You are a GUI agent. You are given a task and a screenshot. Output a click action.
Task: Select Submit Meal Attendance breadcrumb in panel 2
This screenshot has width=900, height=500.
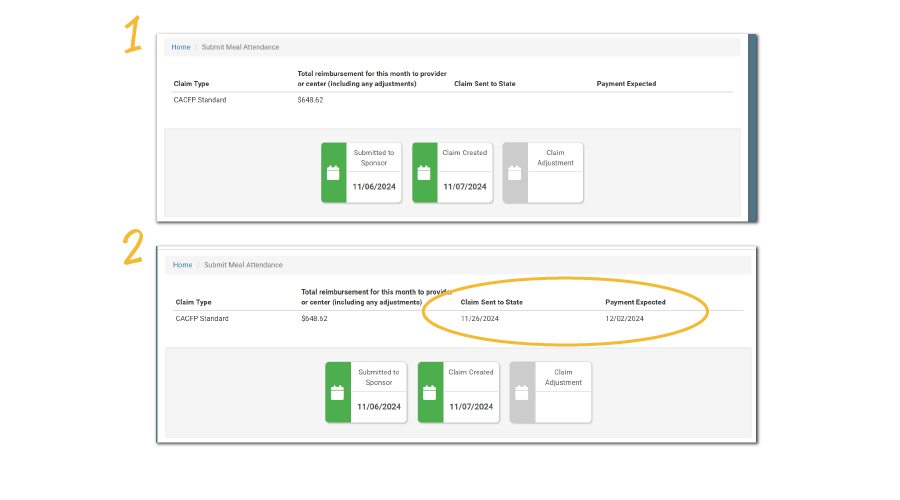coord(243,265)
